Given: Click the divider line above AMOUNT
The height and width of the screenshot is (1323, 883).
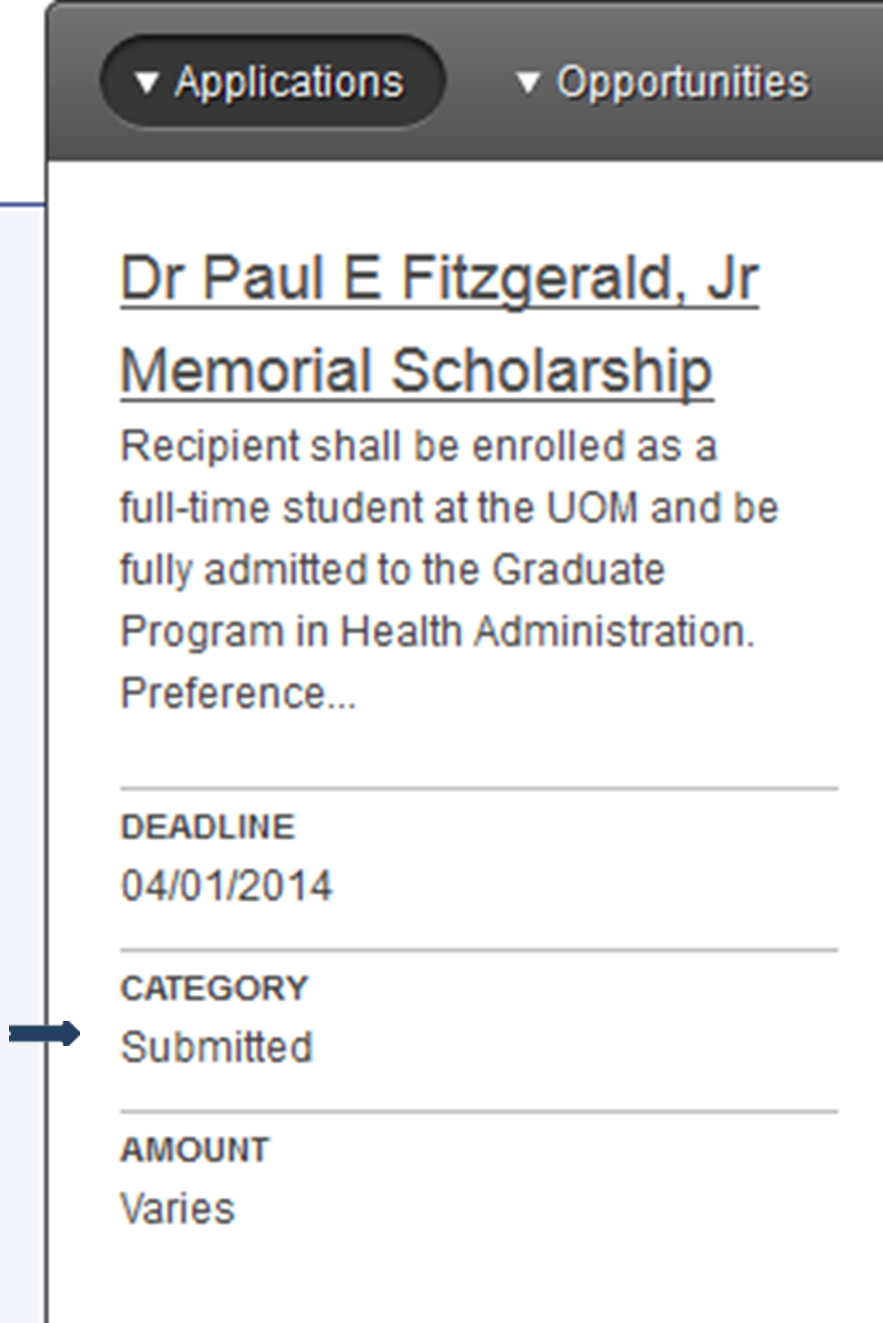Looking at the screenshot, I should [478, 1111].
